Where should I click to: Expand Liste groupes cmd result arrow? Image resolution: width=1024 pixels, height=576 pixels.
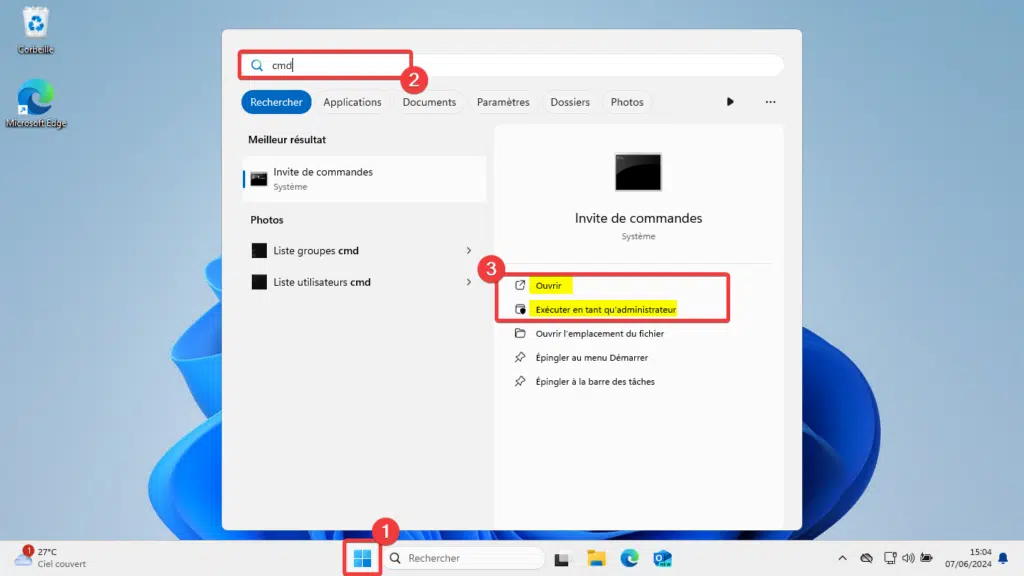[x=469, y=250]
